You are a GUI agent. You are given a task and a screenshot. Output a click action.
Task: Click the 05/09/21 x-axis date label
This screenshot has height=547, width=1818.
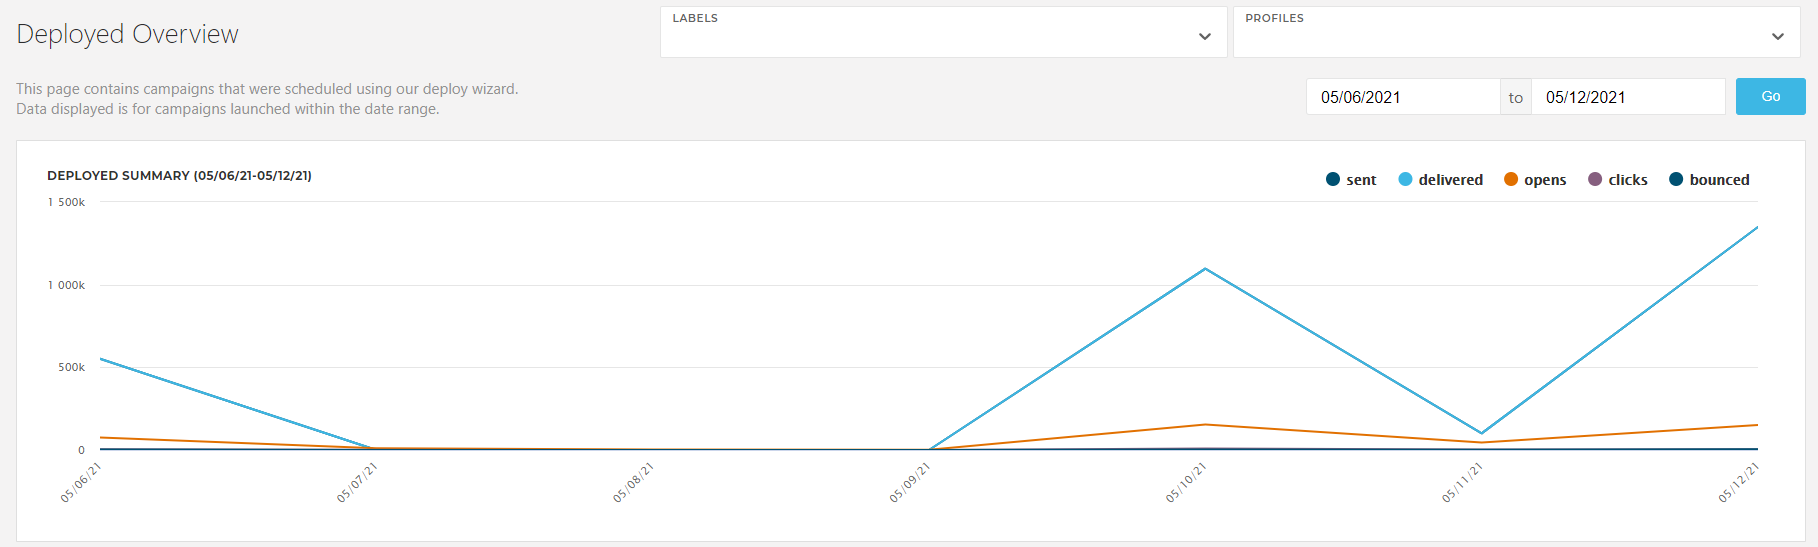point(910,482)
